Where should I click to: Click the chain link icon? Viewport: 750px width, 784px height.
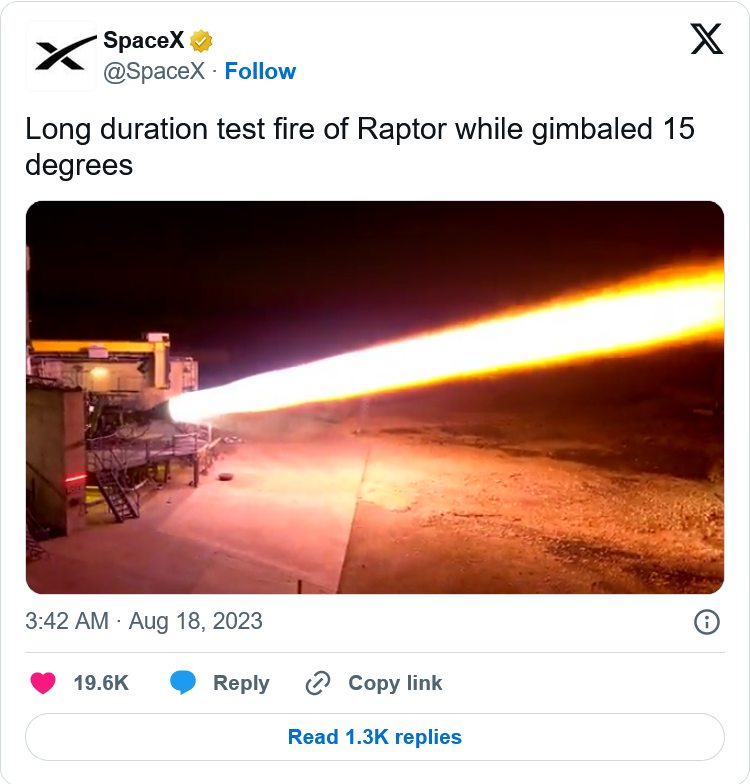coord(318,683)
